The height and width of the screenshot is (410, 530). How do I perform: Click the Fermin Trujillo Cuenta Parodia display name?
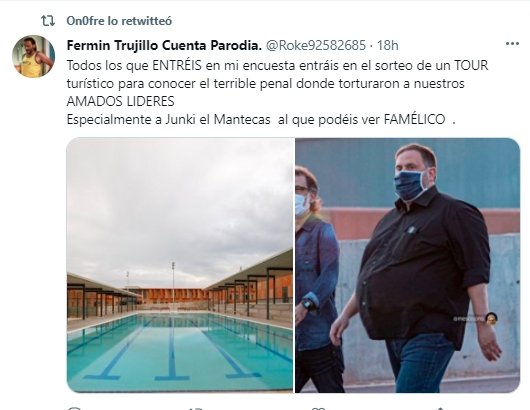(x=164, y=45)
